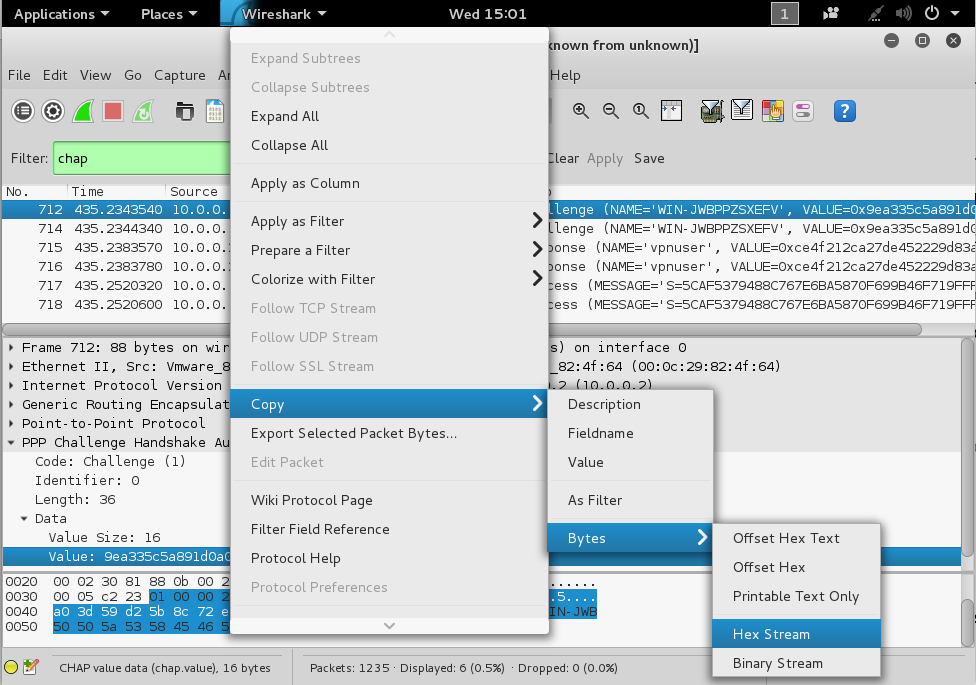This screenshot has height=685, width=976.
Task: Restart the current capture icon
Action: pyautogui.click(x=143, y=111)
